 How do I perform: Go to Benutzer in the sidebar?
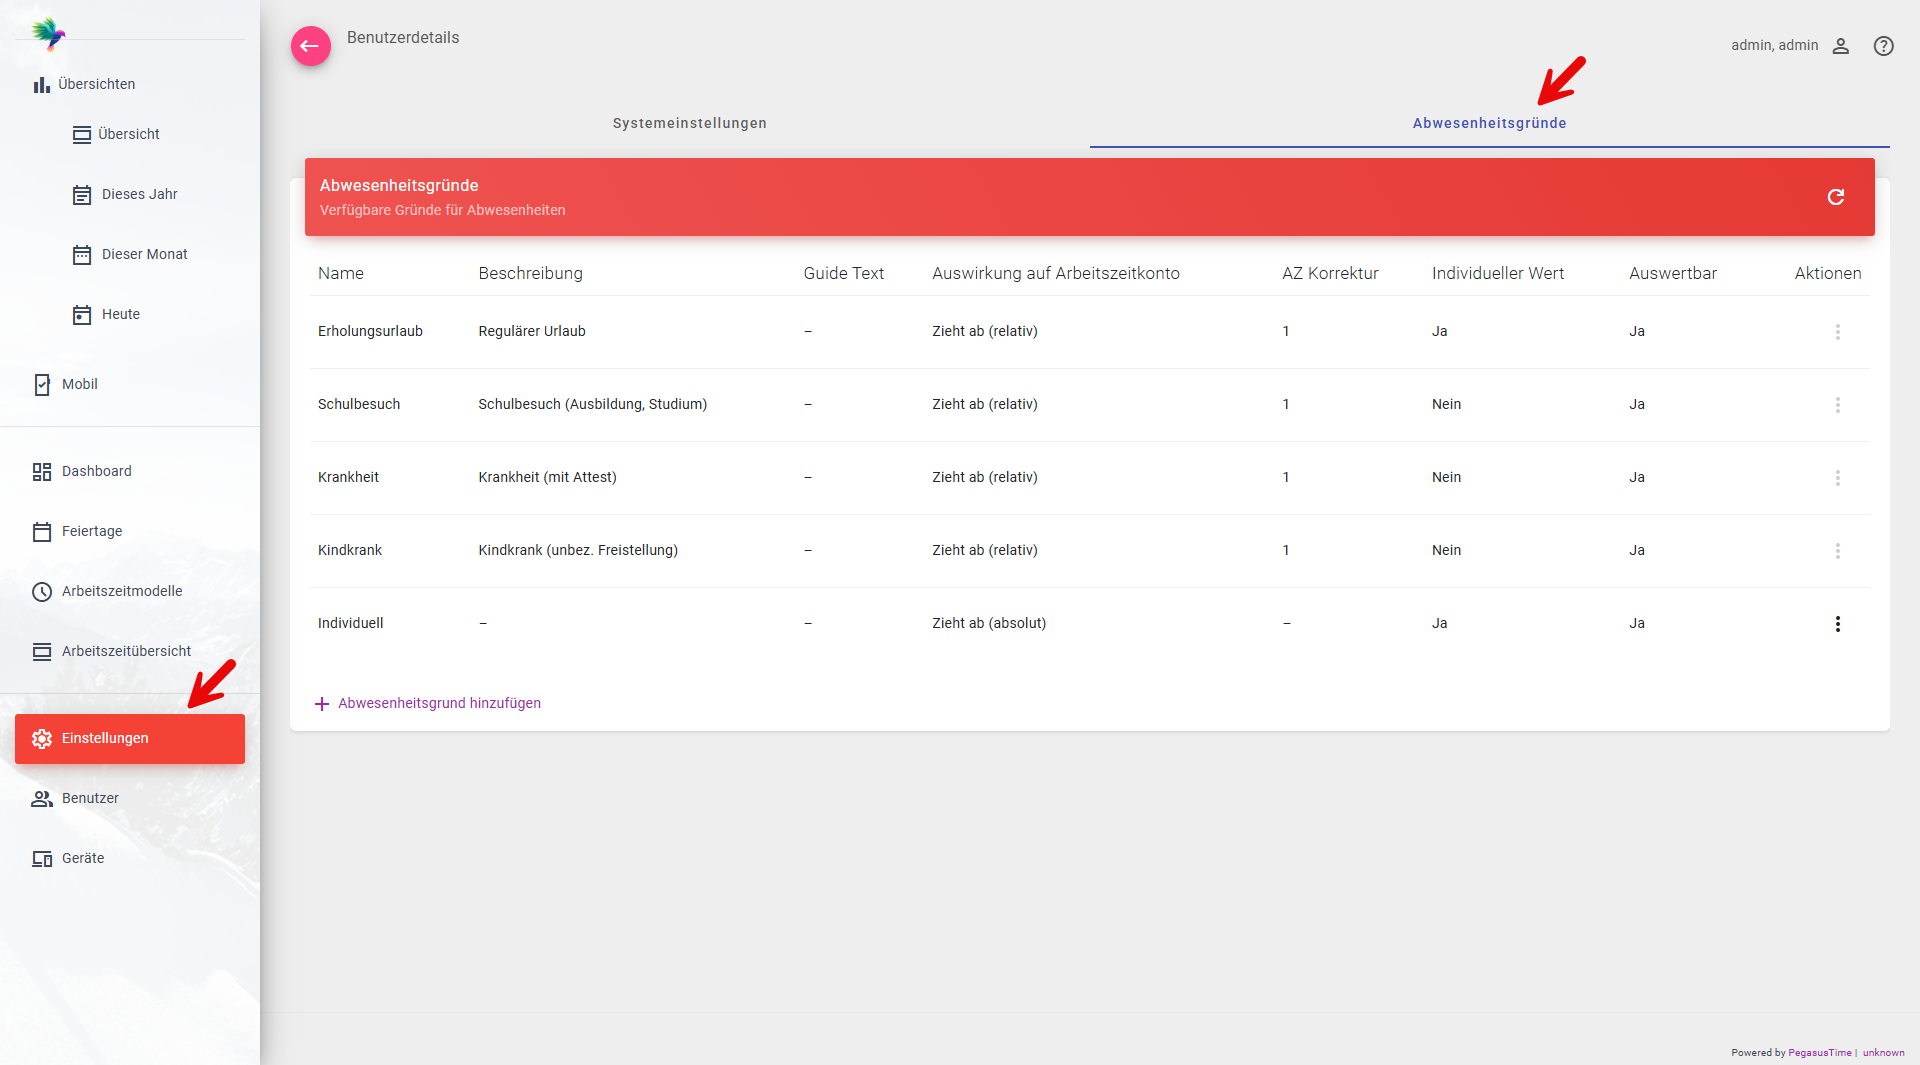(90, 798)
